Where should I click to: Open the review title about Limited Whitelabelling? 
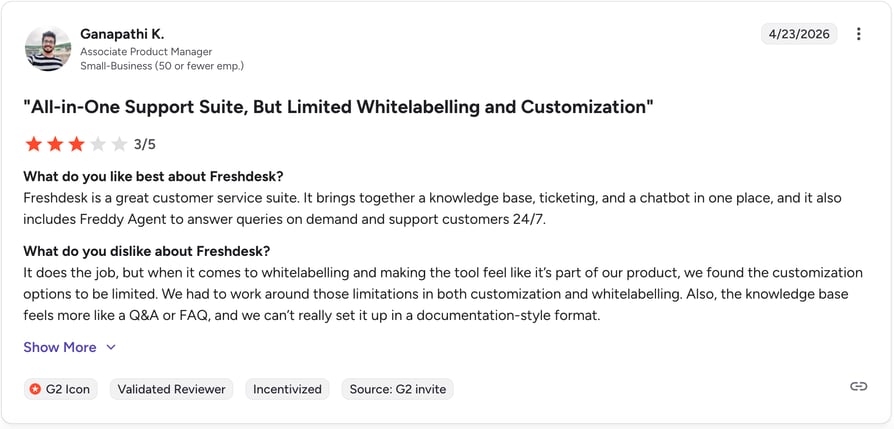pos(338,107)
